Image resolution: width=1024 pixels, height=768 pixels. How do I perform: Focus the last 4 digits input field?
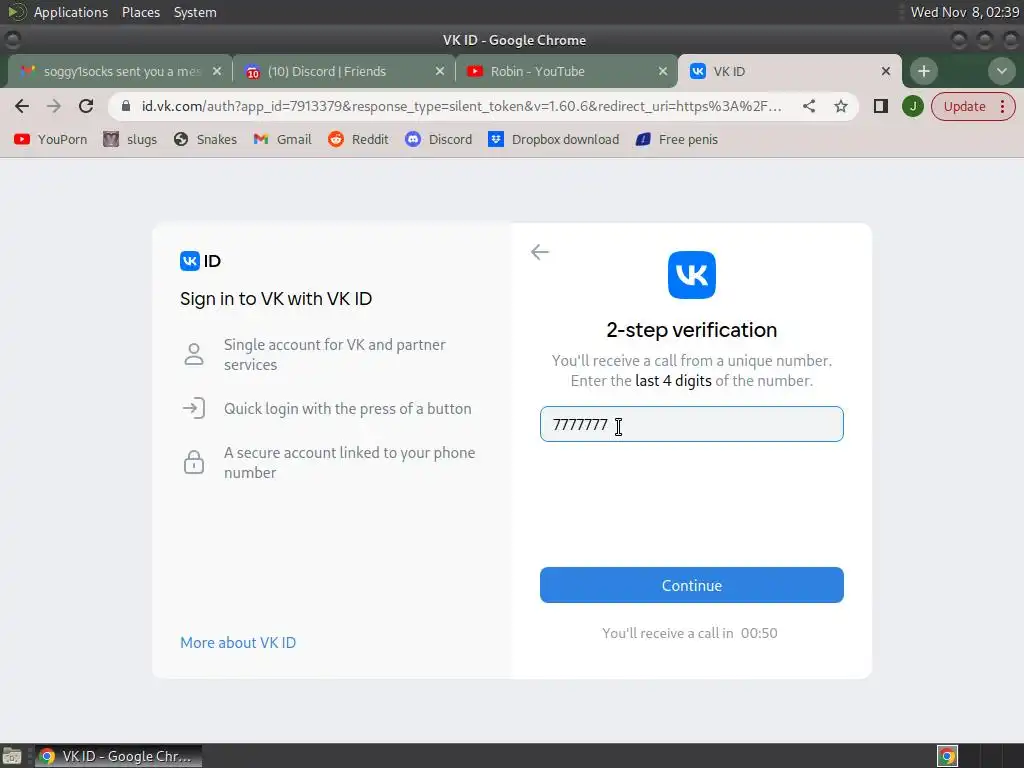692,424
